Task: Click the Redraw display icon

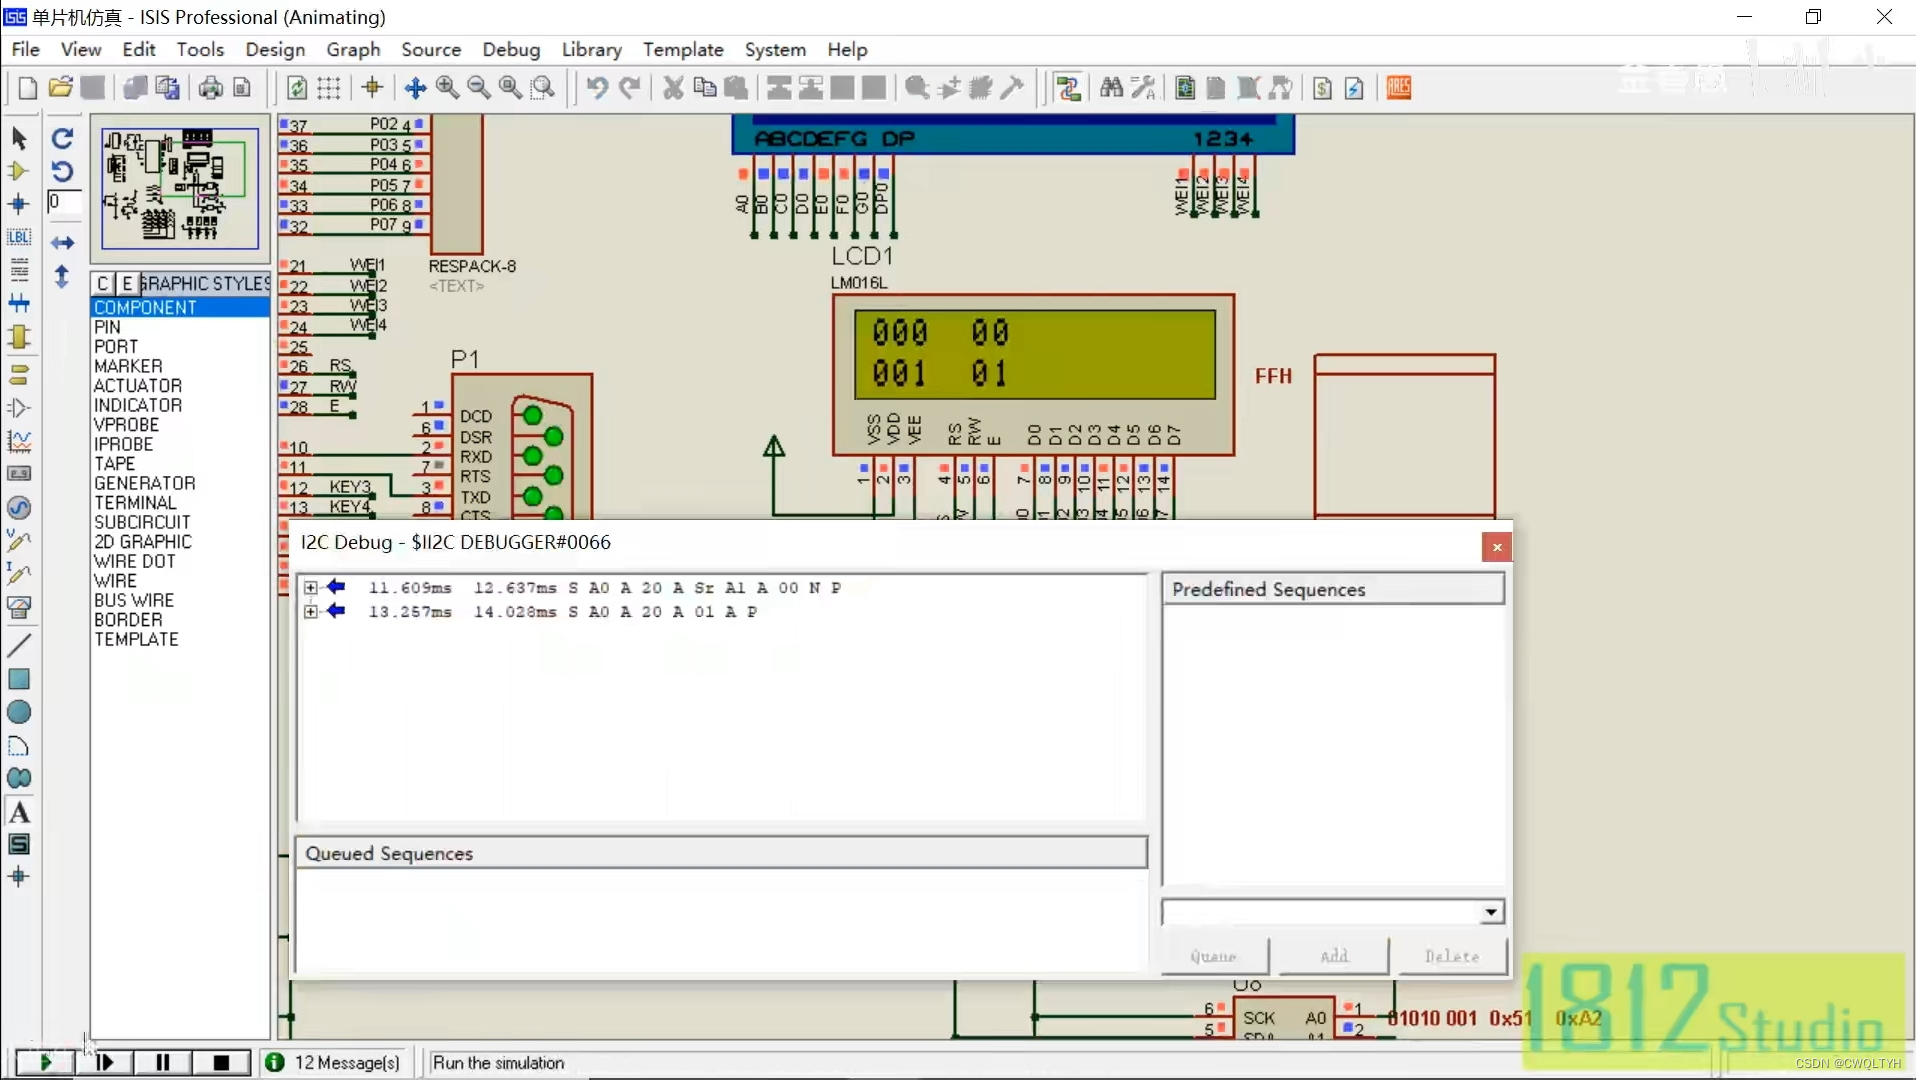Action: (x=297, y=88)
